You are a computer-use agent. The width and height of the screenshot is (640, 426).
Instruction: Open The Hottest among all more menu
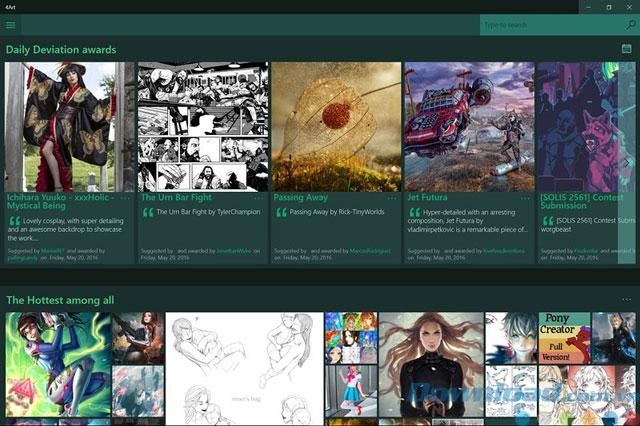click(627, 300)
